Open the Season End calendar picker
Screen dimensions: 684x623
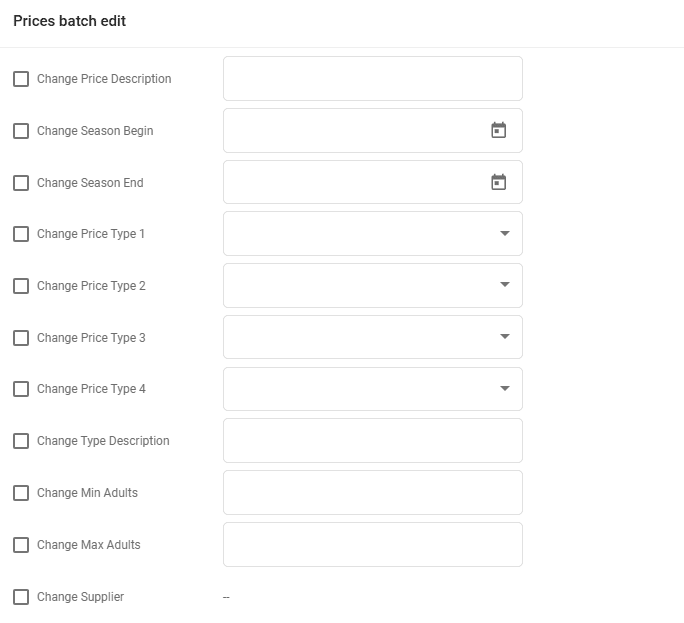coord(498,182)
